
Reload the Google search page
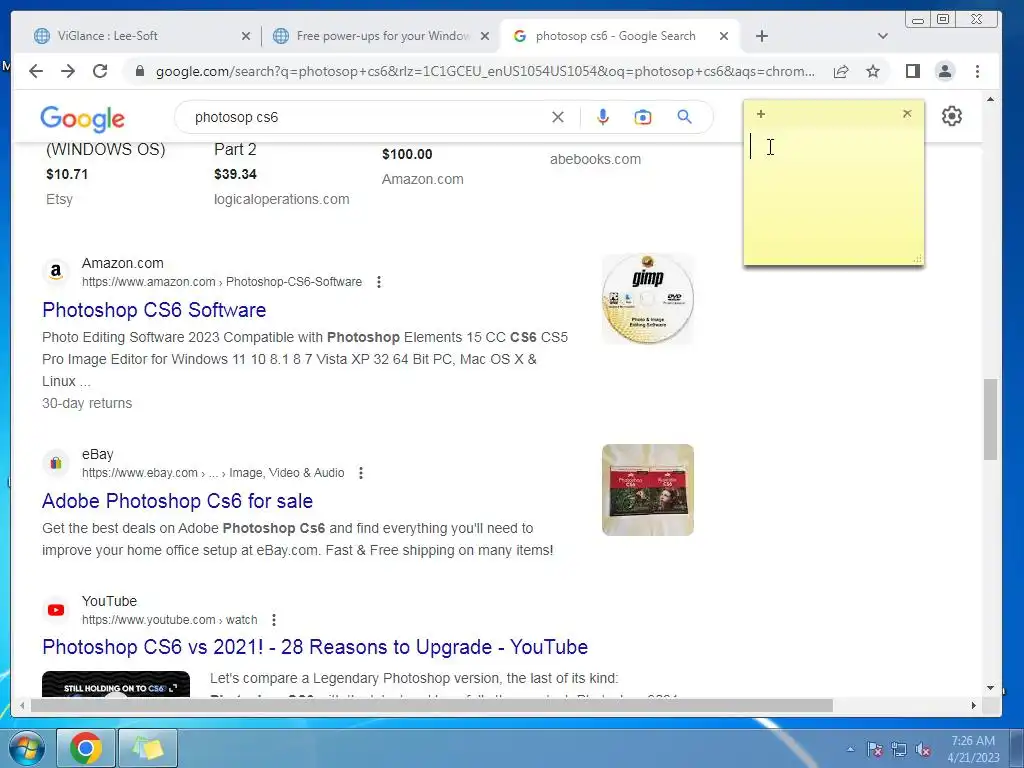pyautogui.click(x=100, y=71)
